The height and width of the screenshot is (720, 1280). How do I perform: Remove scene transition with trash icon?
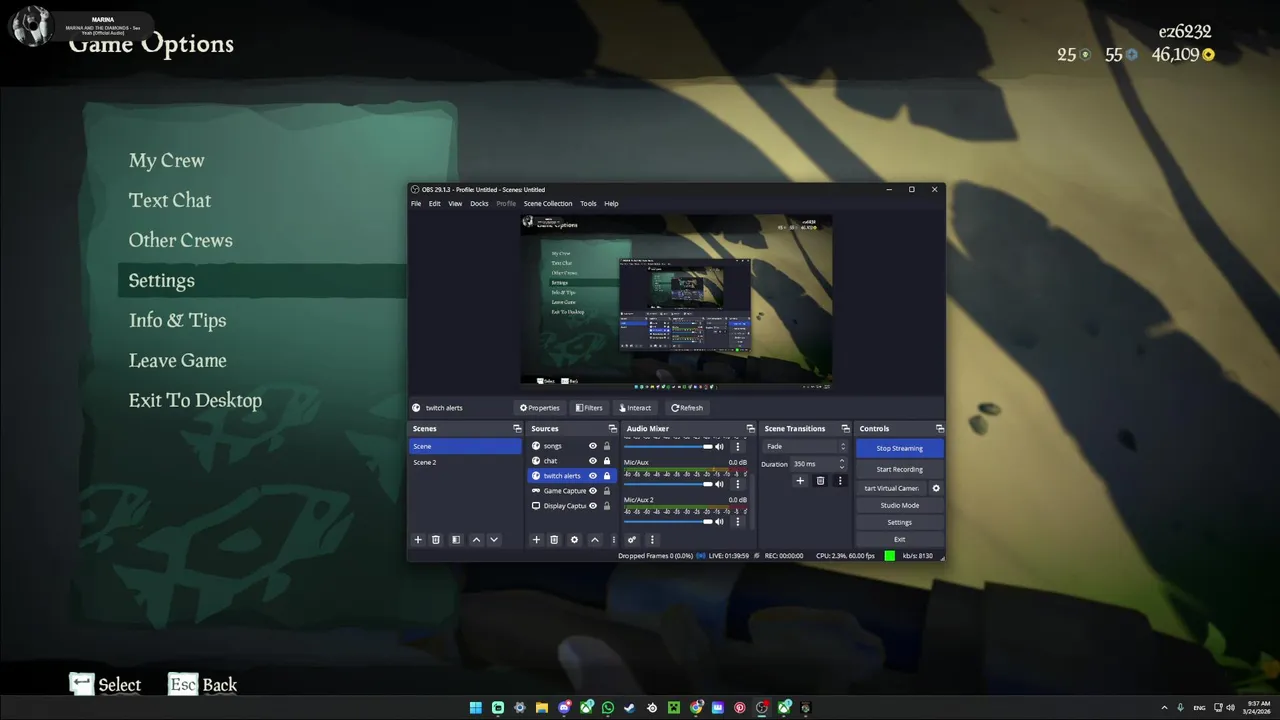click(x=820, y=481)
